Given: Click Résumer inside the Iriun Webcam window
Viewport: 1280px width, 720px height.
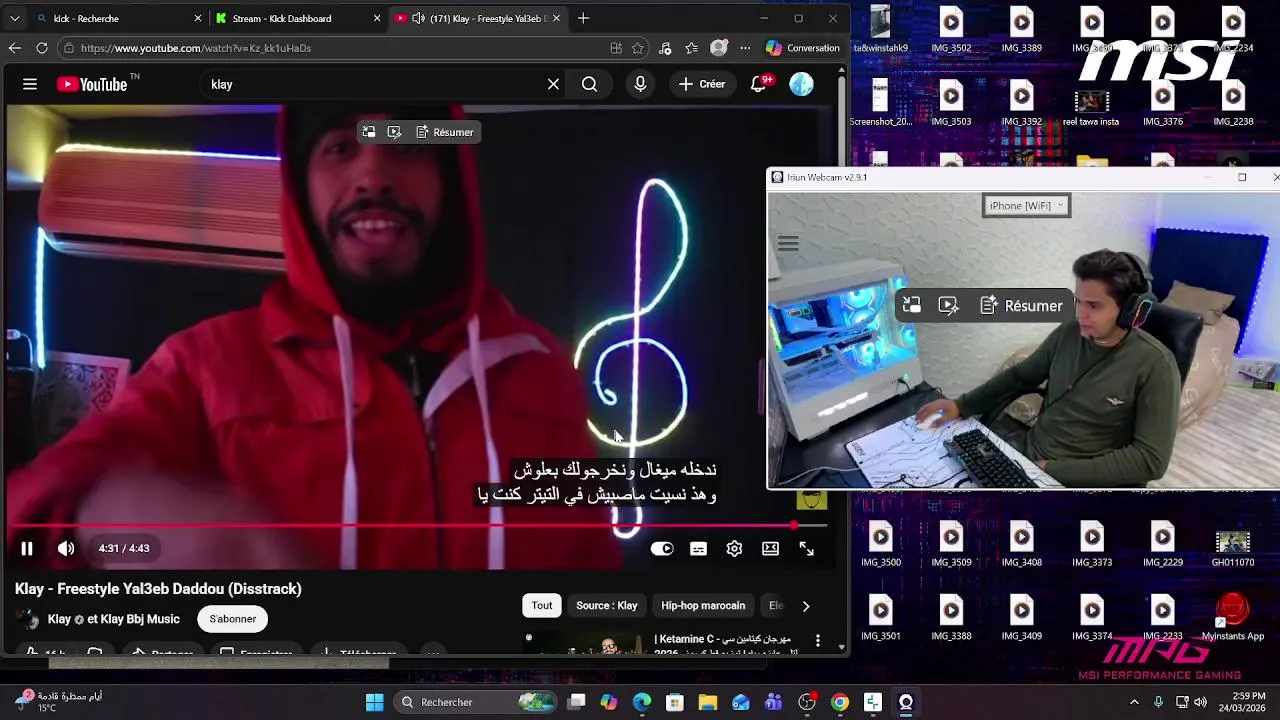Looking at the screenshot, I should click(1022, 306).
